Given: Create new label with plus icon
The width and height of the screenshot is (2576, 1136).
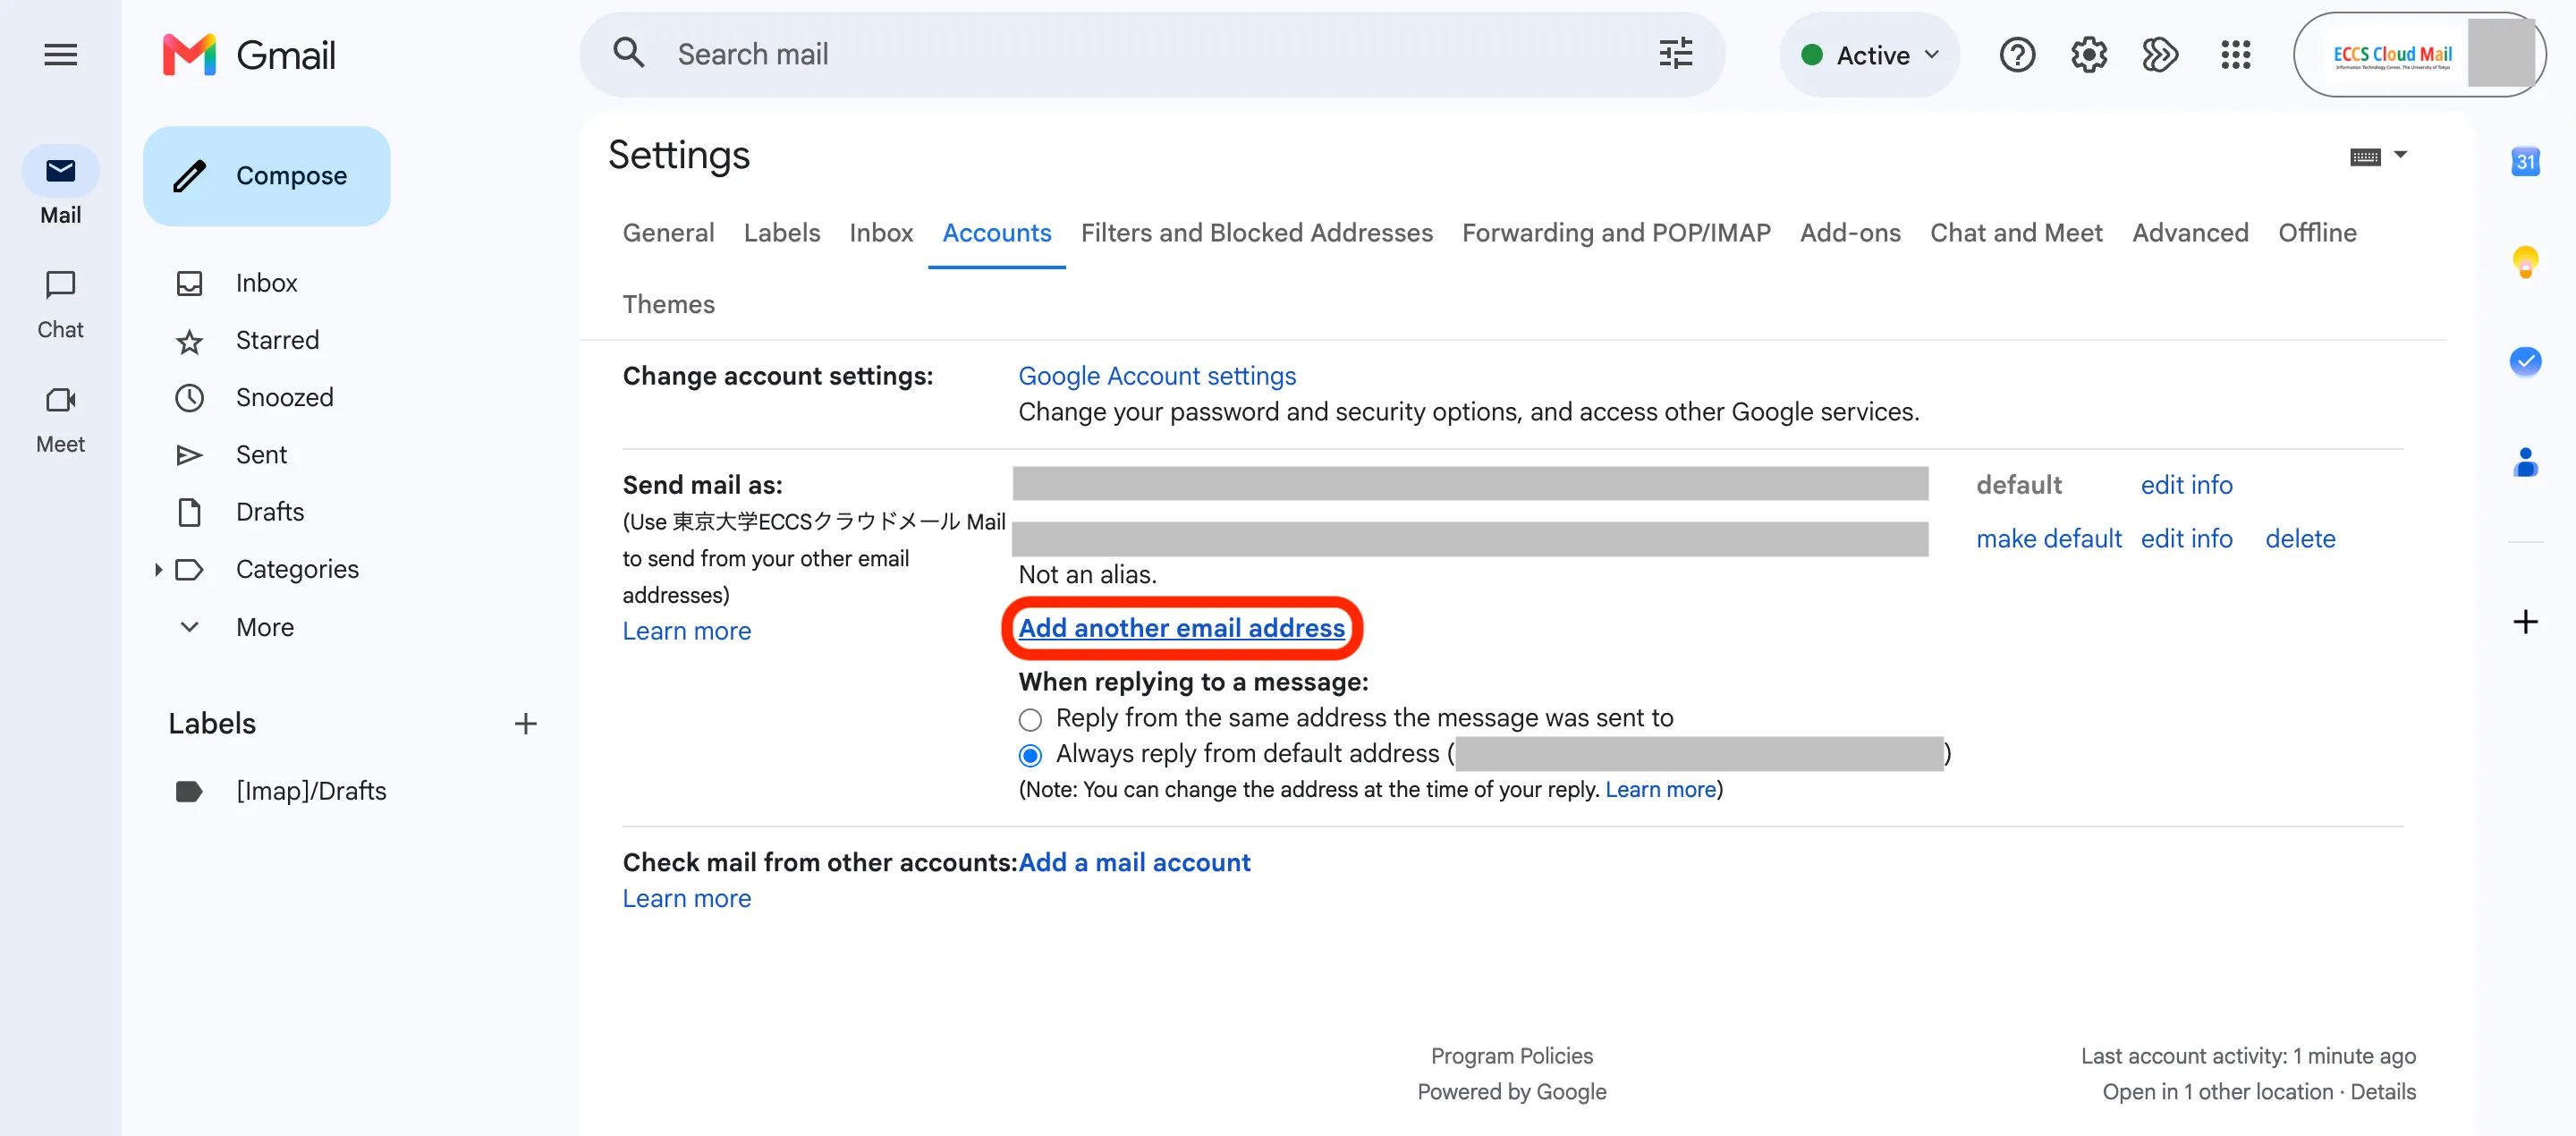Looking at the screenshot, I should 525,723.
